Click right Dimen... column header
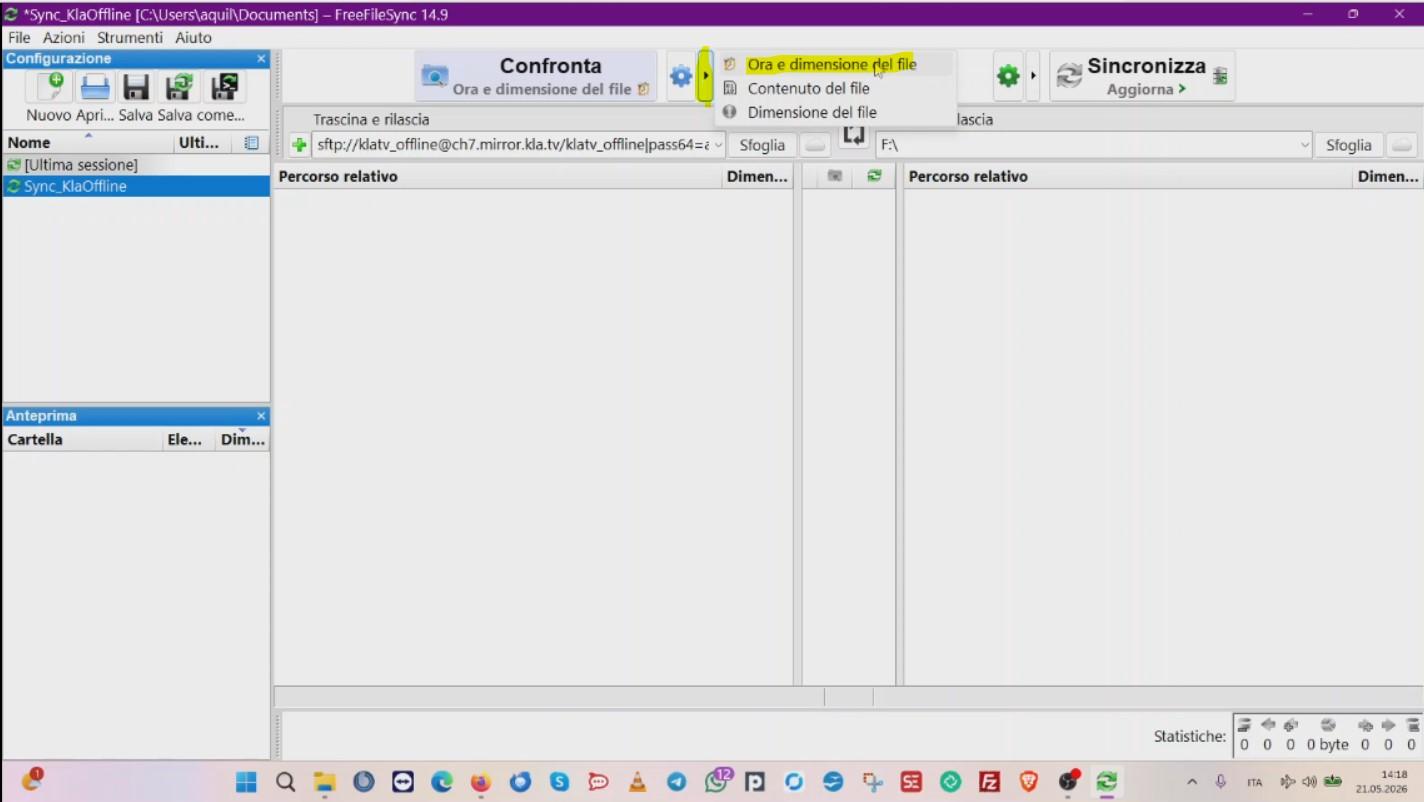This screenshot has height=802, width=1424. point(1387,177)
